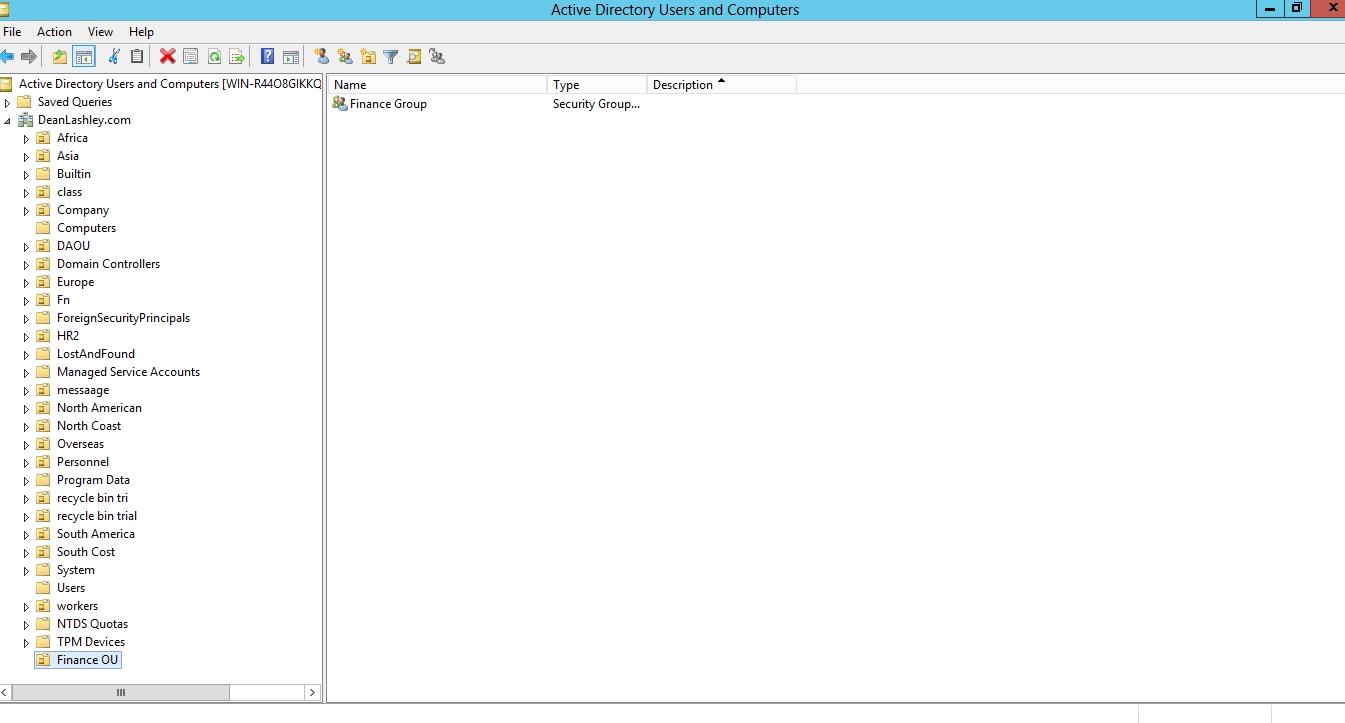
Task: Expand the TPM Devices container
Action: click(x=27, y=642)
